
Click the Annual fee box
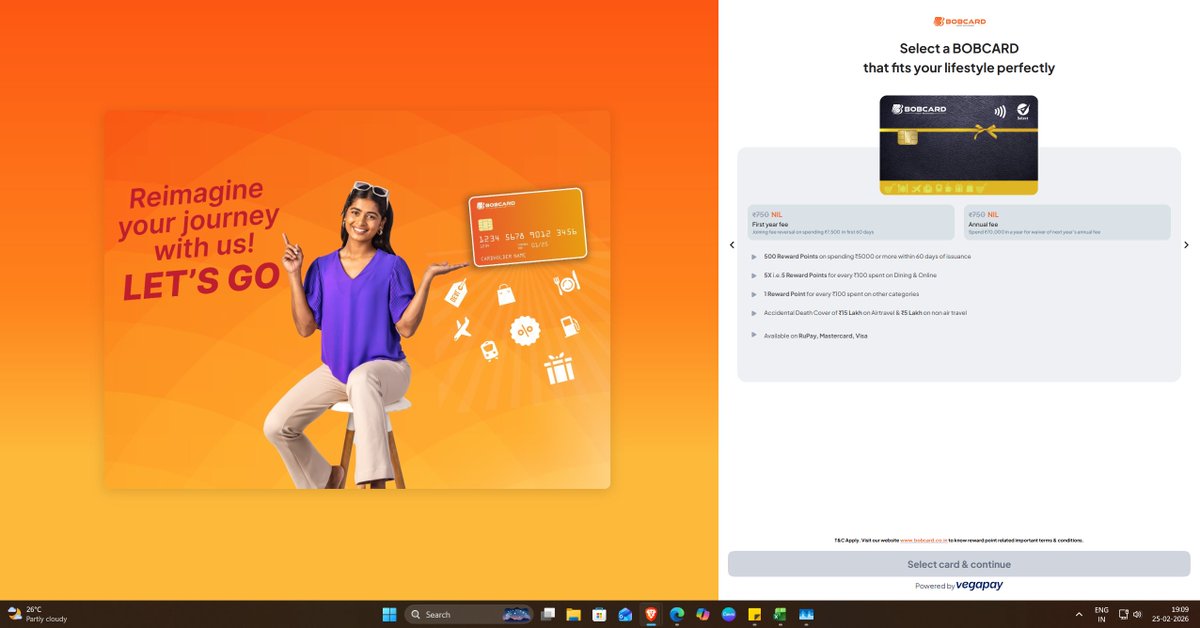click(1067, 222)
